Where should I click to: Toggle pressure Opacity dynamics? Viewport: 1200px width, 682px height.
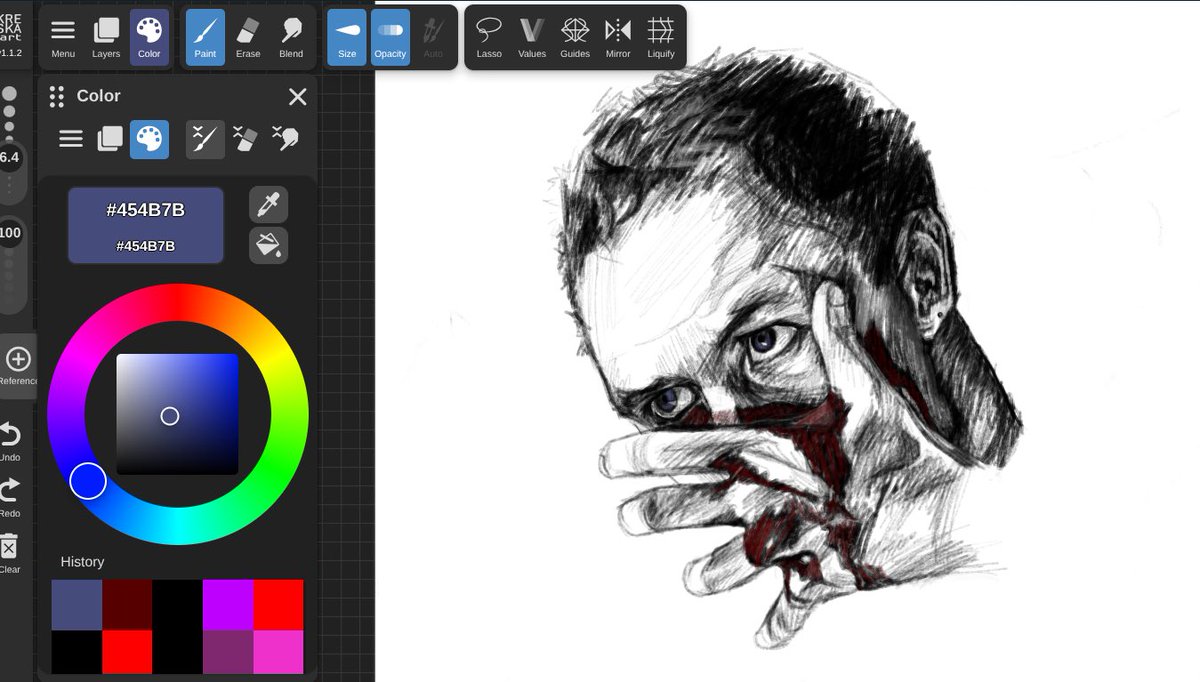click(390, 37)
